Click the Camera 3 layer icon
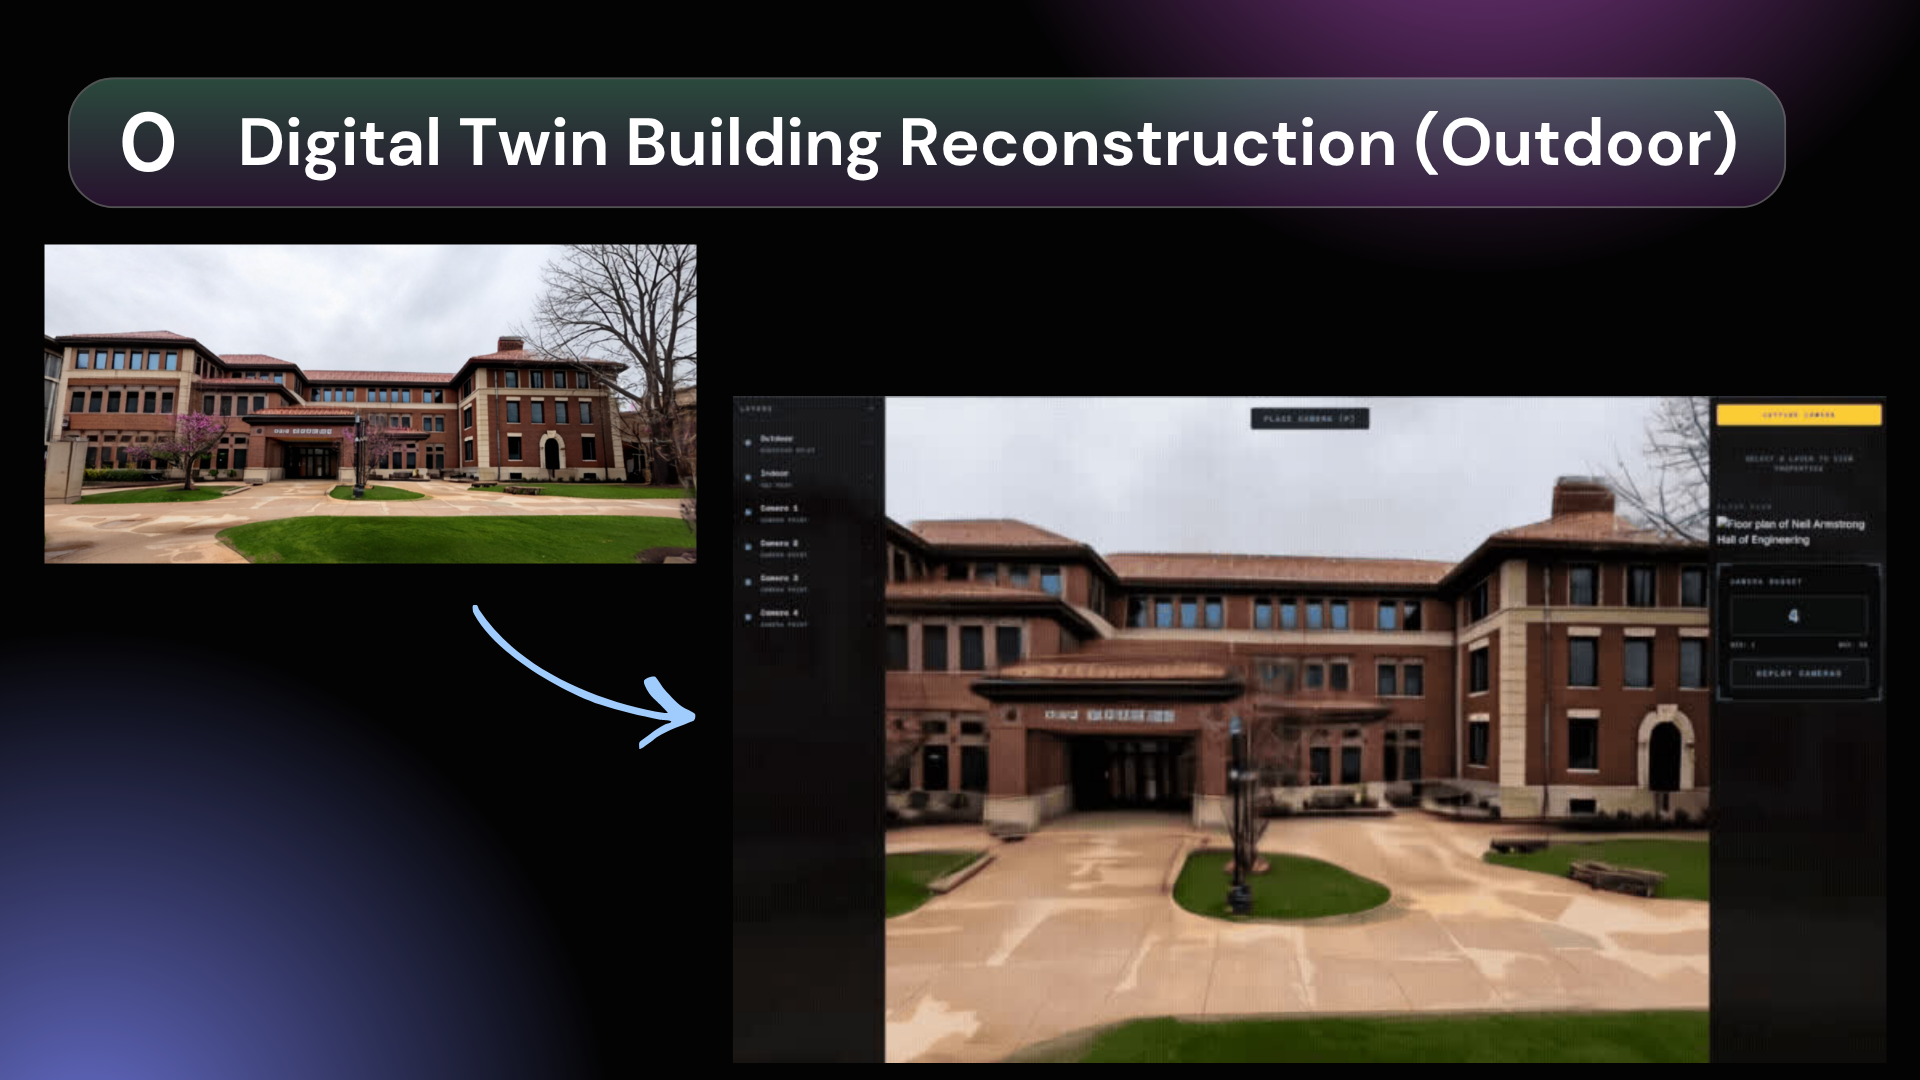Image resolution: width=1920 pixels, height=1080 pixels. tap(748, 582)
